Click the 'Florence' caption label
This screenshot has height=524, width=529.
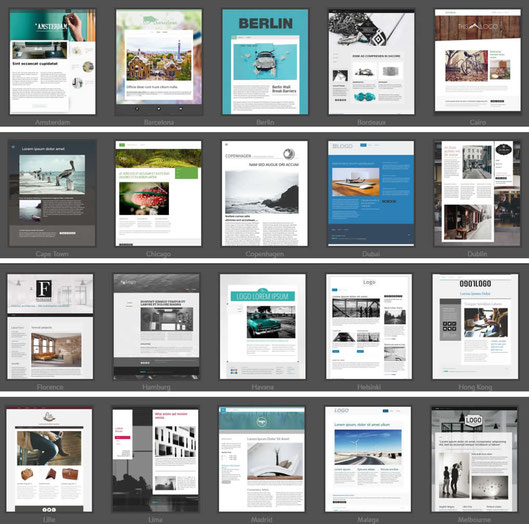[50, 387]
